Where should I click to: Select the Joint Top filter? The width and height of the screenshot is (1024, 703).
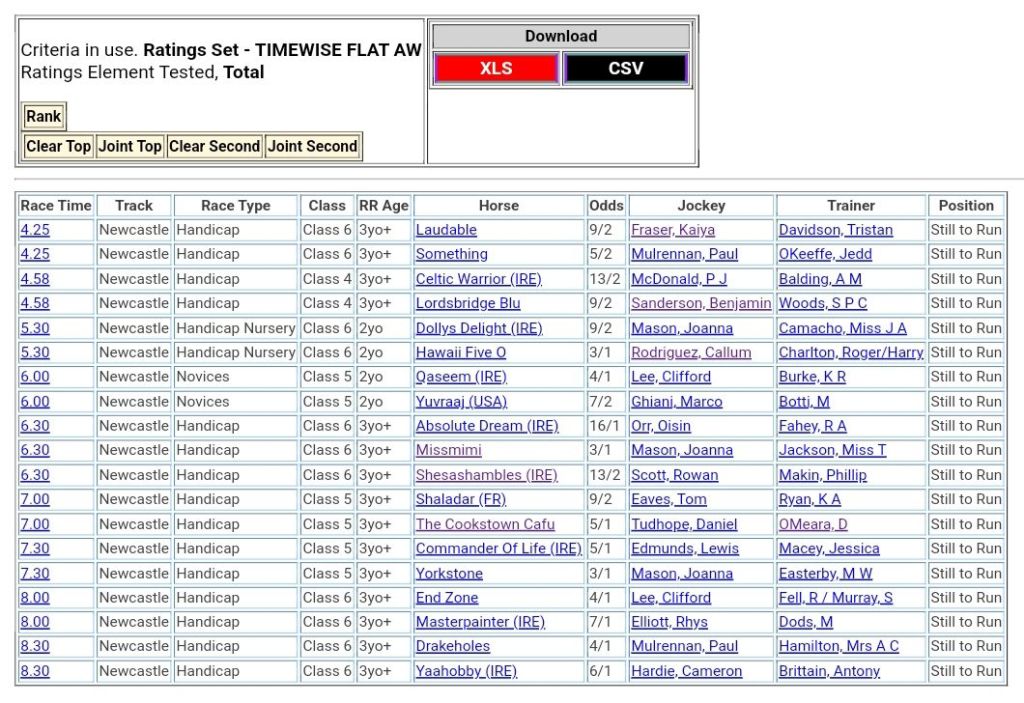point(130,146)
